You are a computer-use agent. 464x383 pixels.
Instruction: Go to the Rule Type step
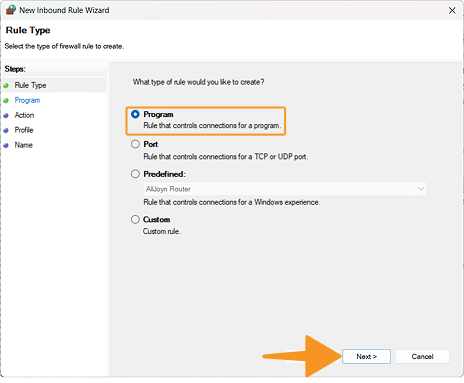click(30, 85)
